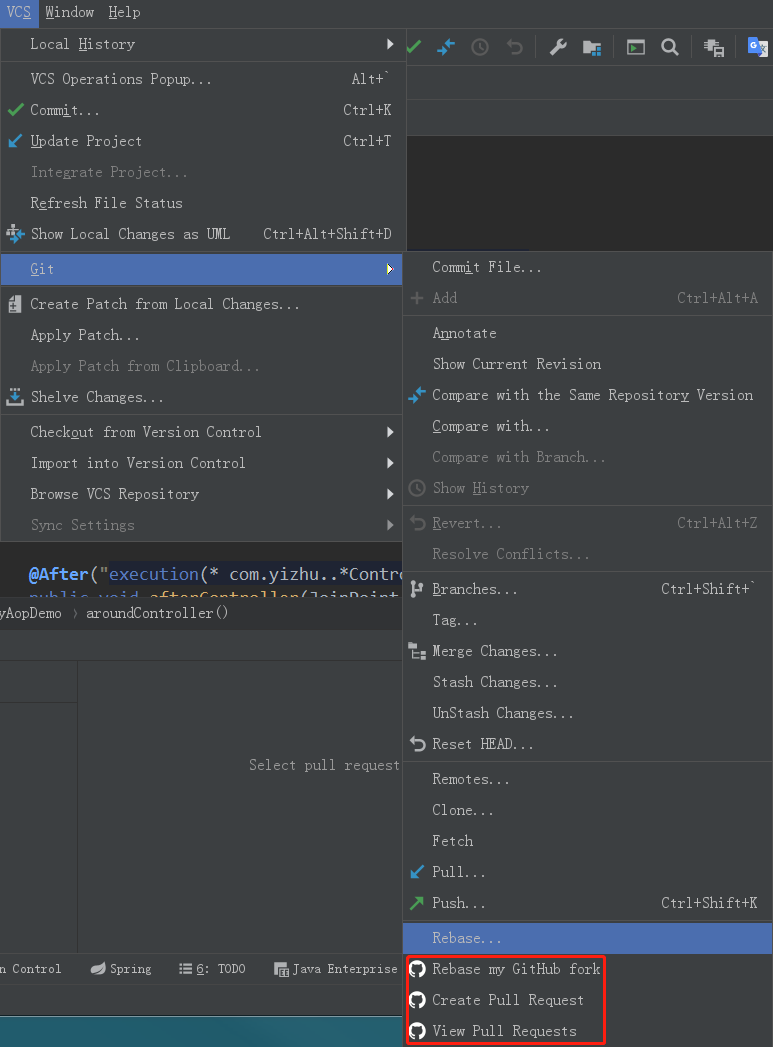773x1047 pixels.
Task: Select View Pull Requests menu entry
Action: point(503,1031)
